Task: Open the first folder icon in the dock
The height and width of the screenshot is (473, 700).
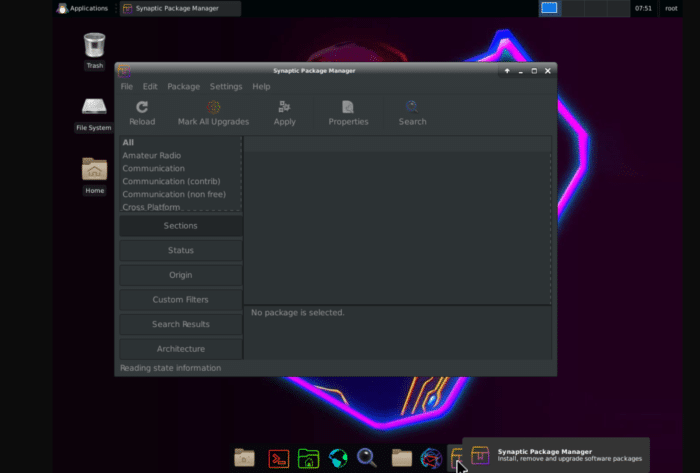Action: [x=244, y=458]
